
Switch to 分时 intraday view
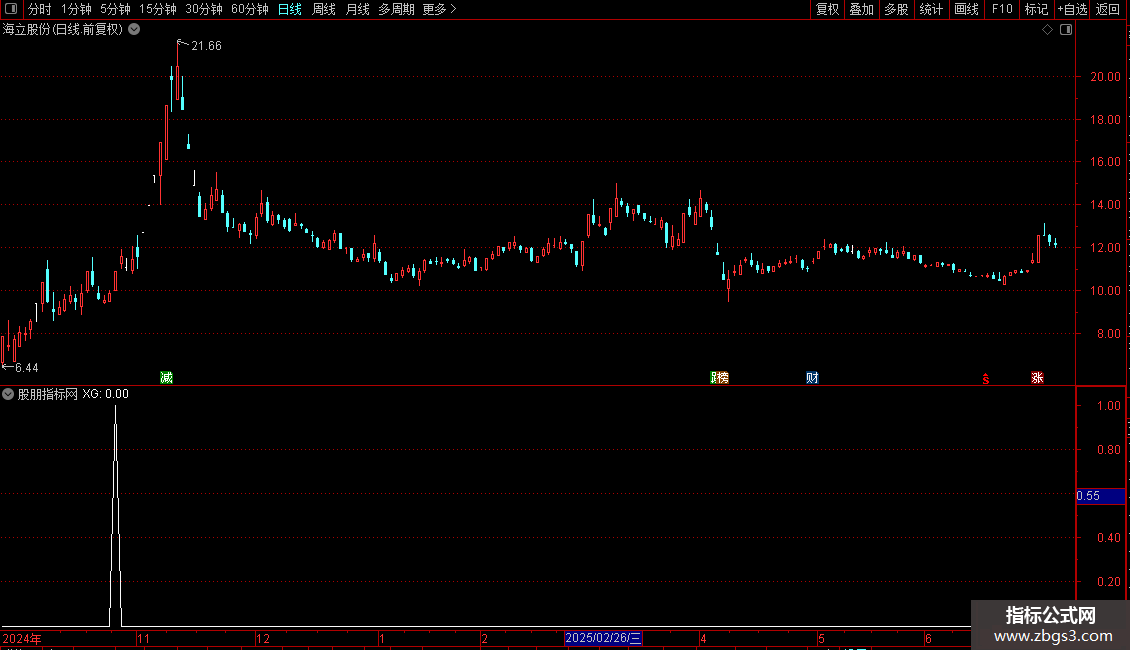click(x=40, y=9)
